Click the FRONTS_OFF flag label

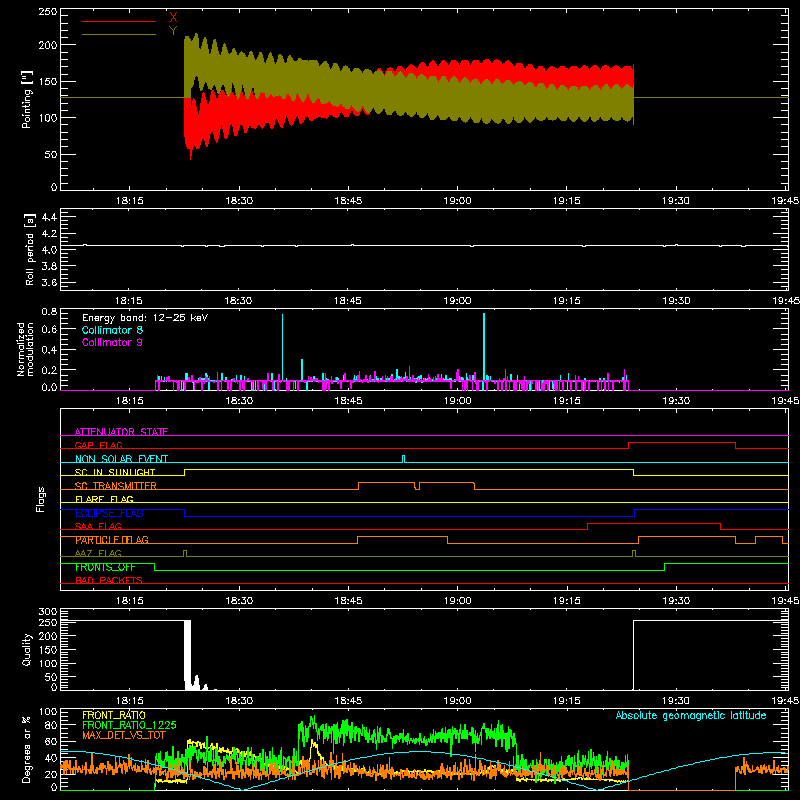(105, 567)
